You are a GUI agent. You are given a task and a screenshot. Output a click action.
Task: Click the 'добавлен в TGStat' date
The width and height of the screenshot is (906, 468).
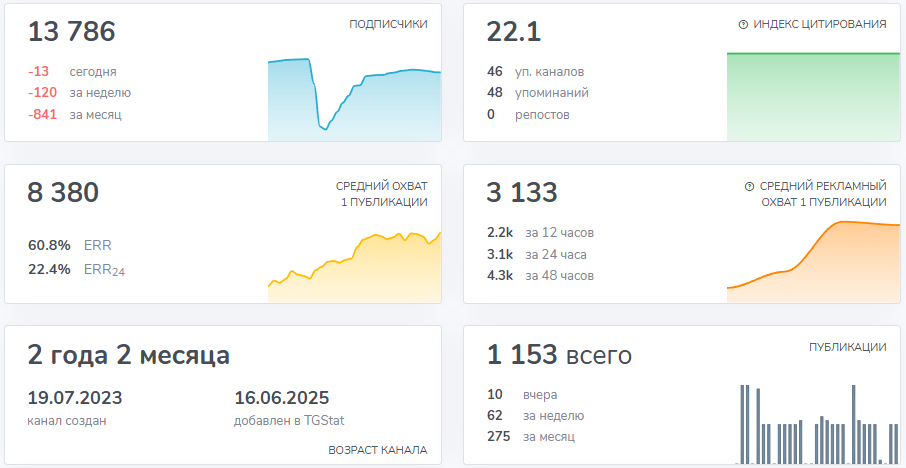(281, 398)
